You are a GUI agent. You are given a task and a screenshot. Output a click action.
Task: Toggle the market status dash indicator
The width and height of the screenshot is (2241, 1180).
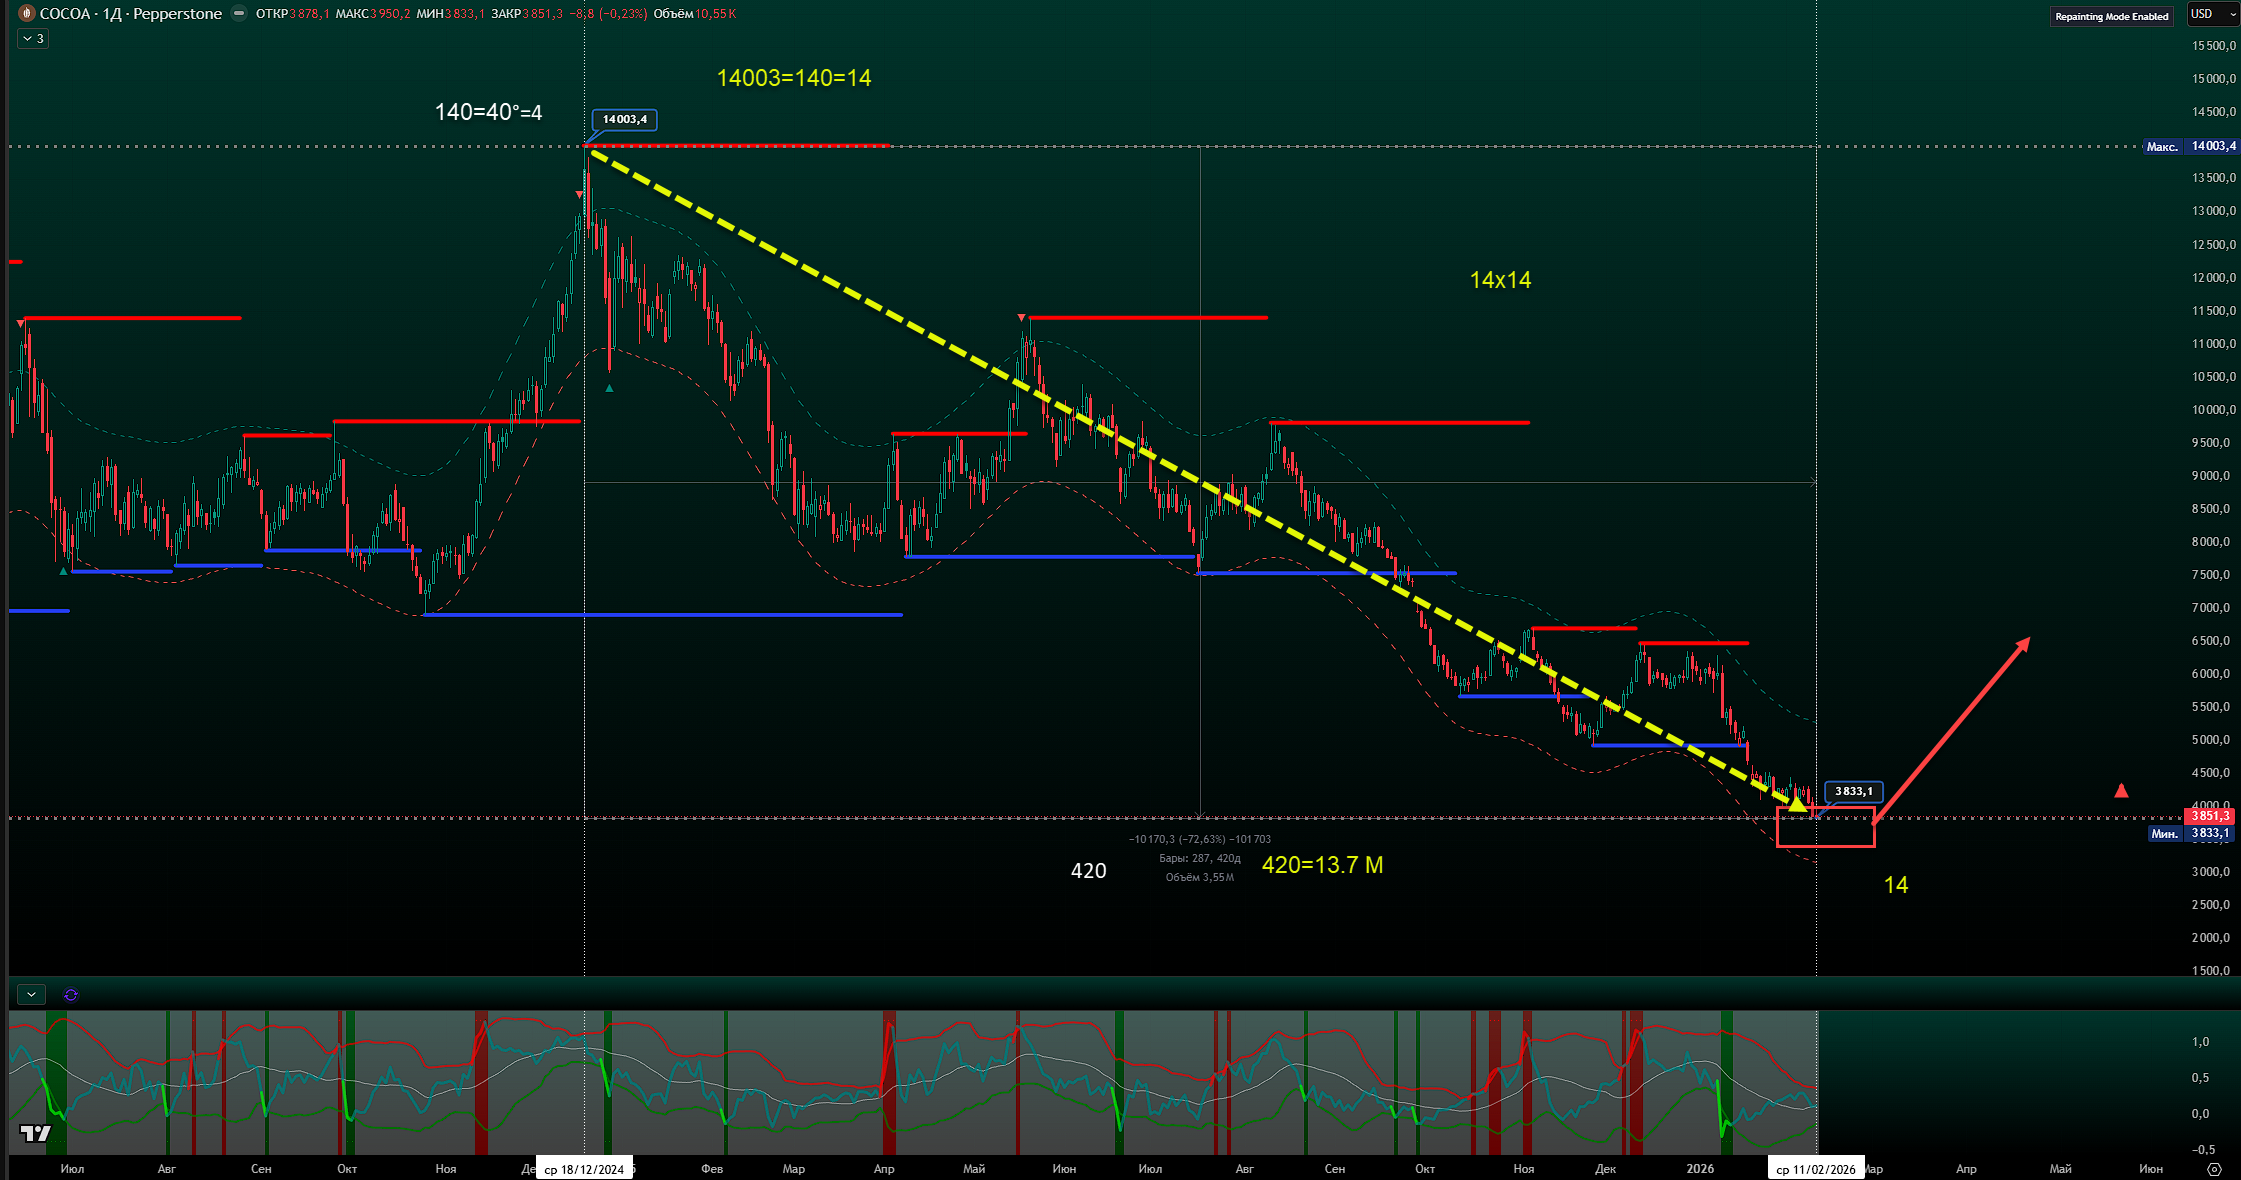pyautogui.click(x=239, y=13)
